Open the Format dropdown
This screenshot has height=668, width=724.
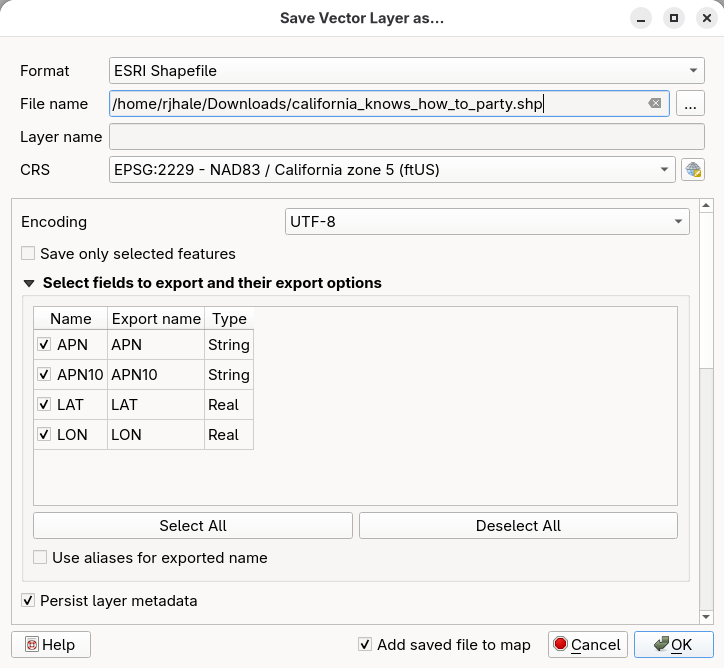[406, 71]
